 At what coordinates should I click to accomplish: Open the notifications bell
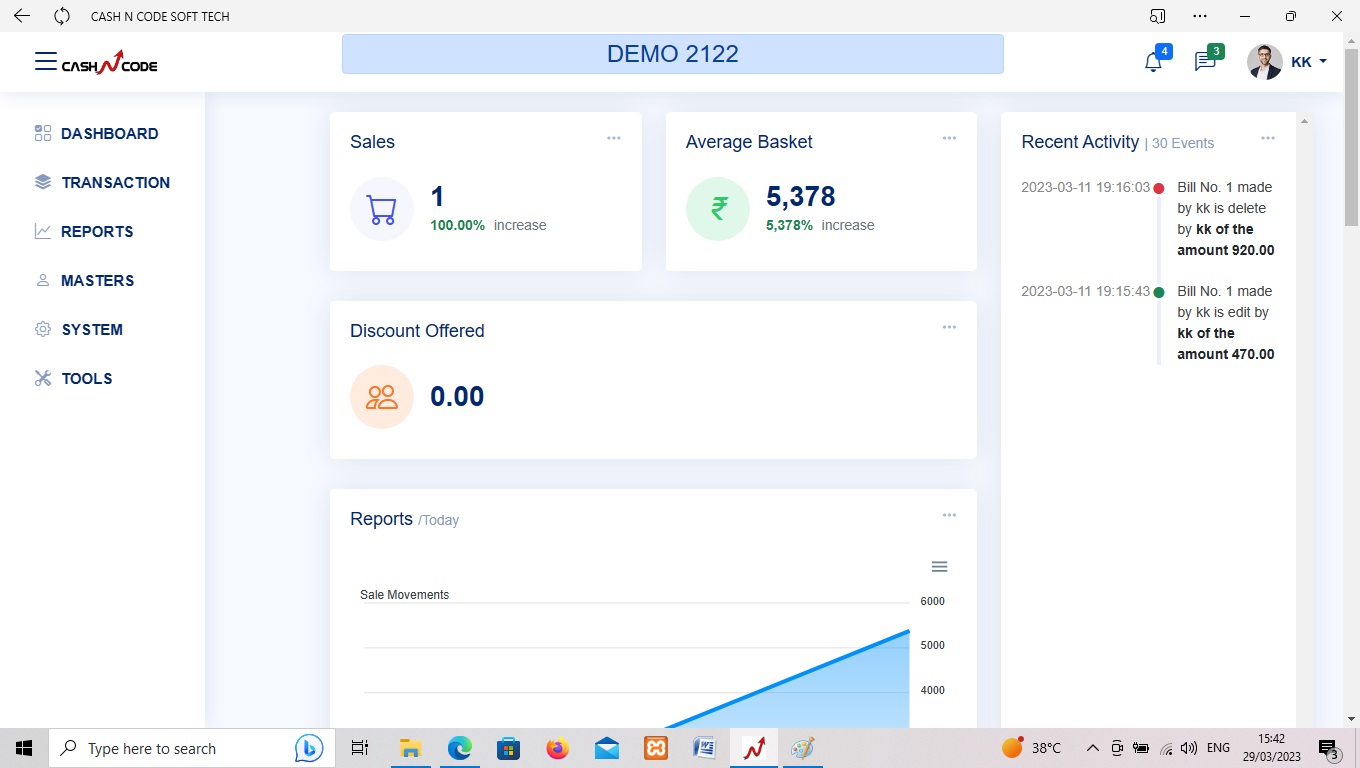(x=1153, y=62)
